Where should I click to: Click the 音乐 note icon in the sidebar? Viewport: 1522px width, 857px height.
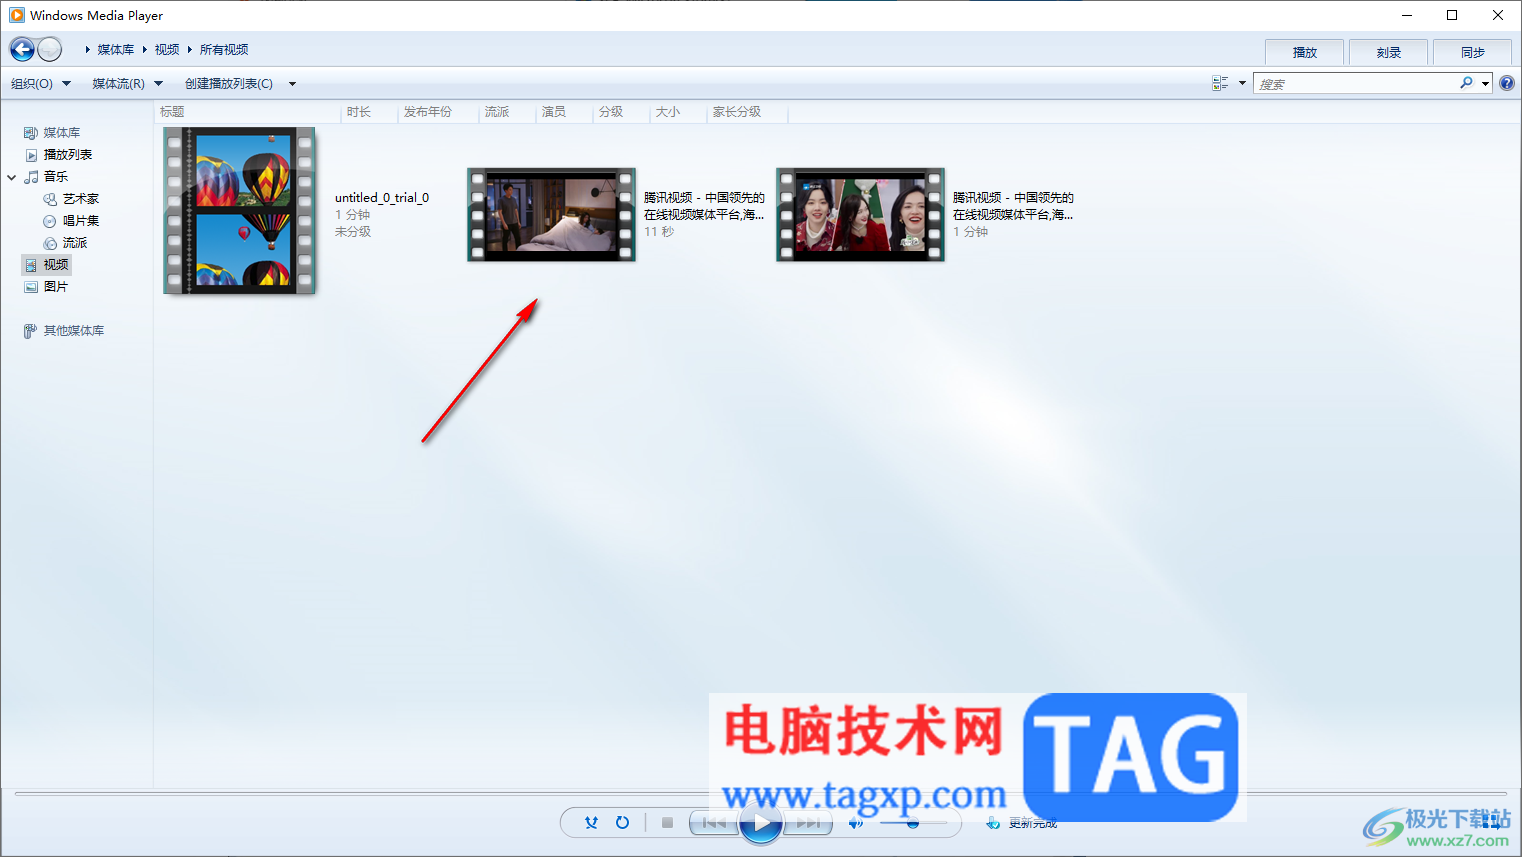tap(31, 177)
